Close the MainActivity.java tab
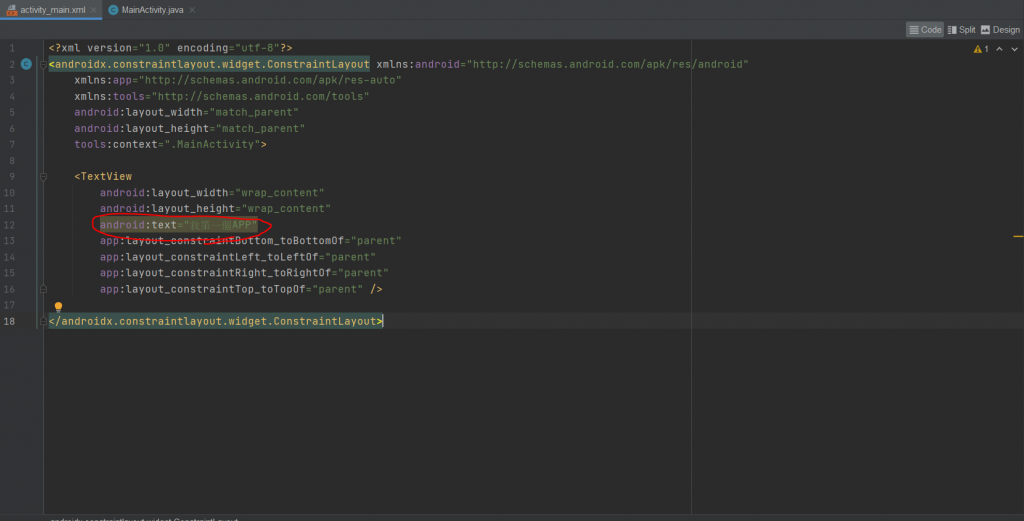Screen dimensions: 1024x521 point(192,10)
